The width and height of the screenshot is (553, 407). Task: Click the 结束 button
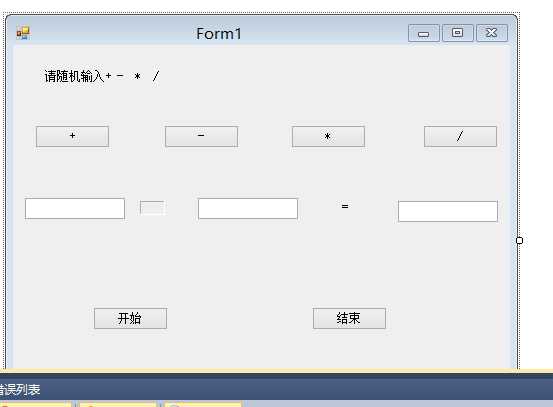[x=349, y=318]
